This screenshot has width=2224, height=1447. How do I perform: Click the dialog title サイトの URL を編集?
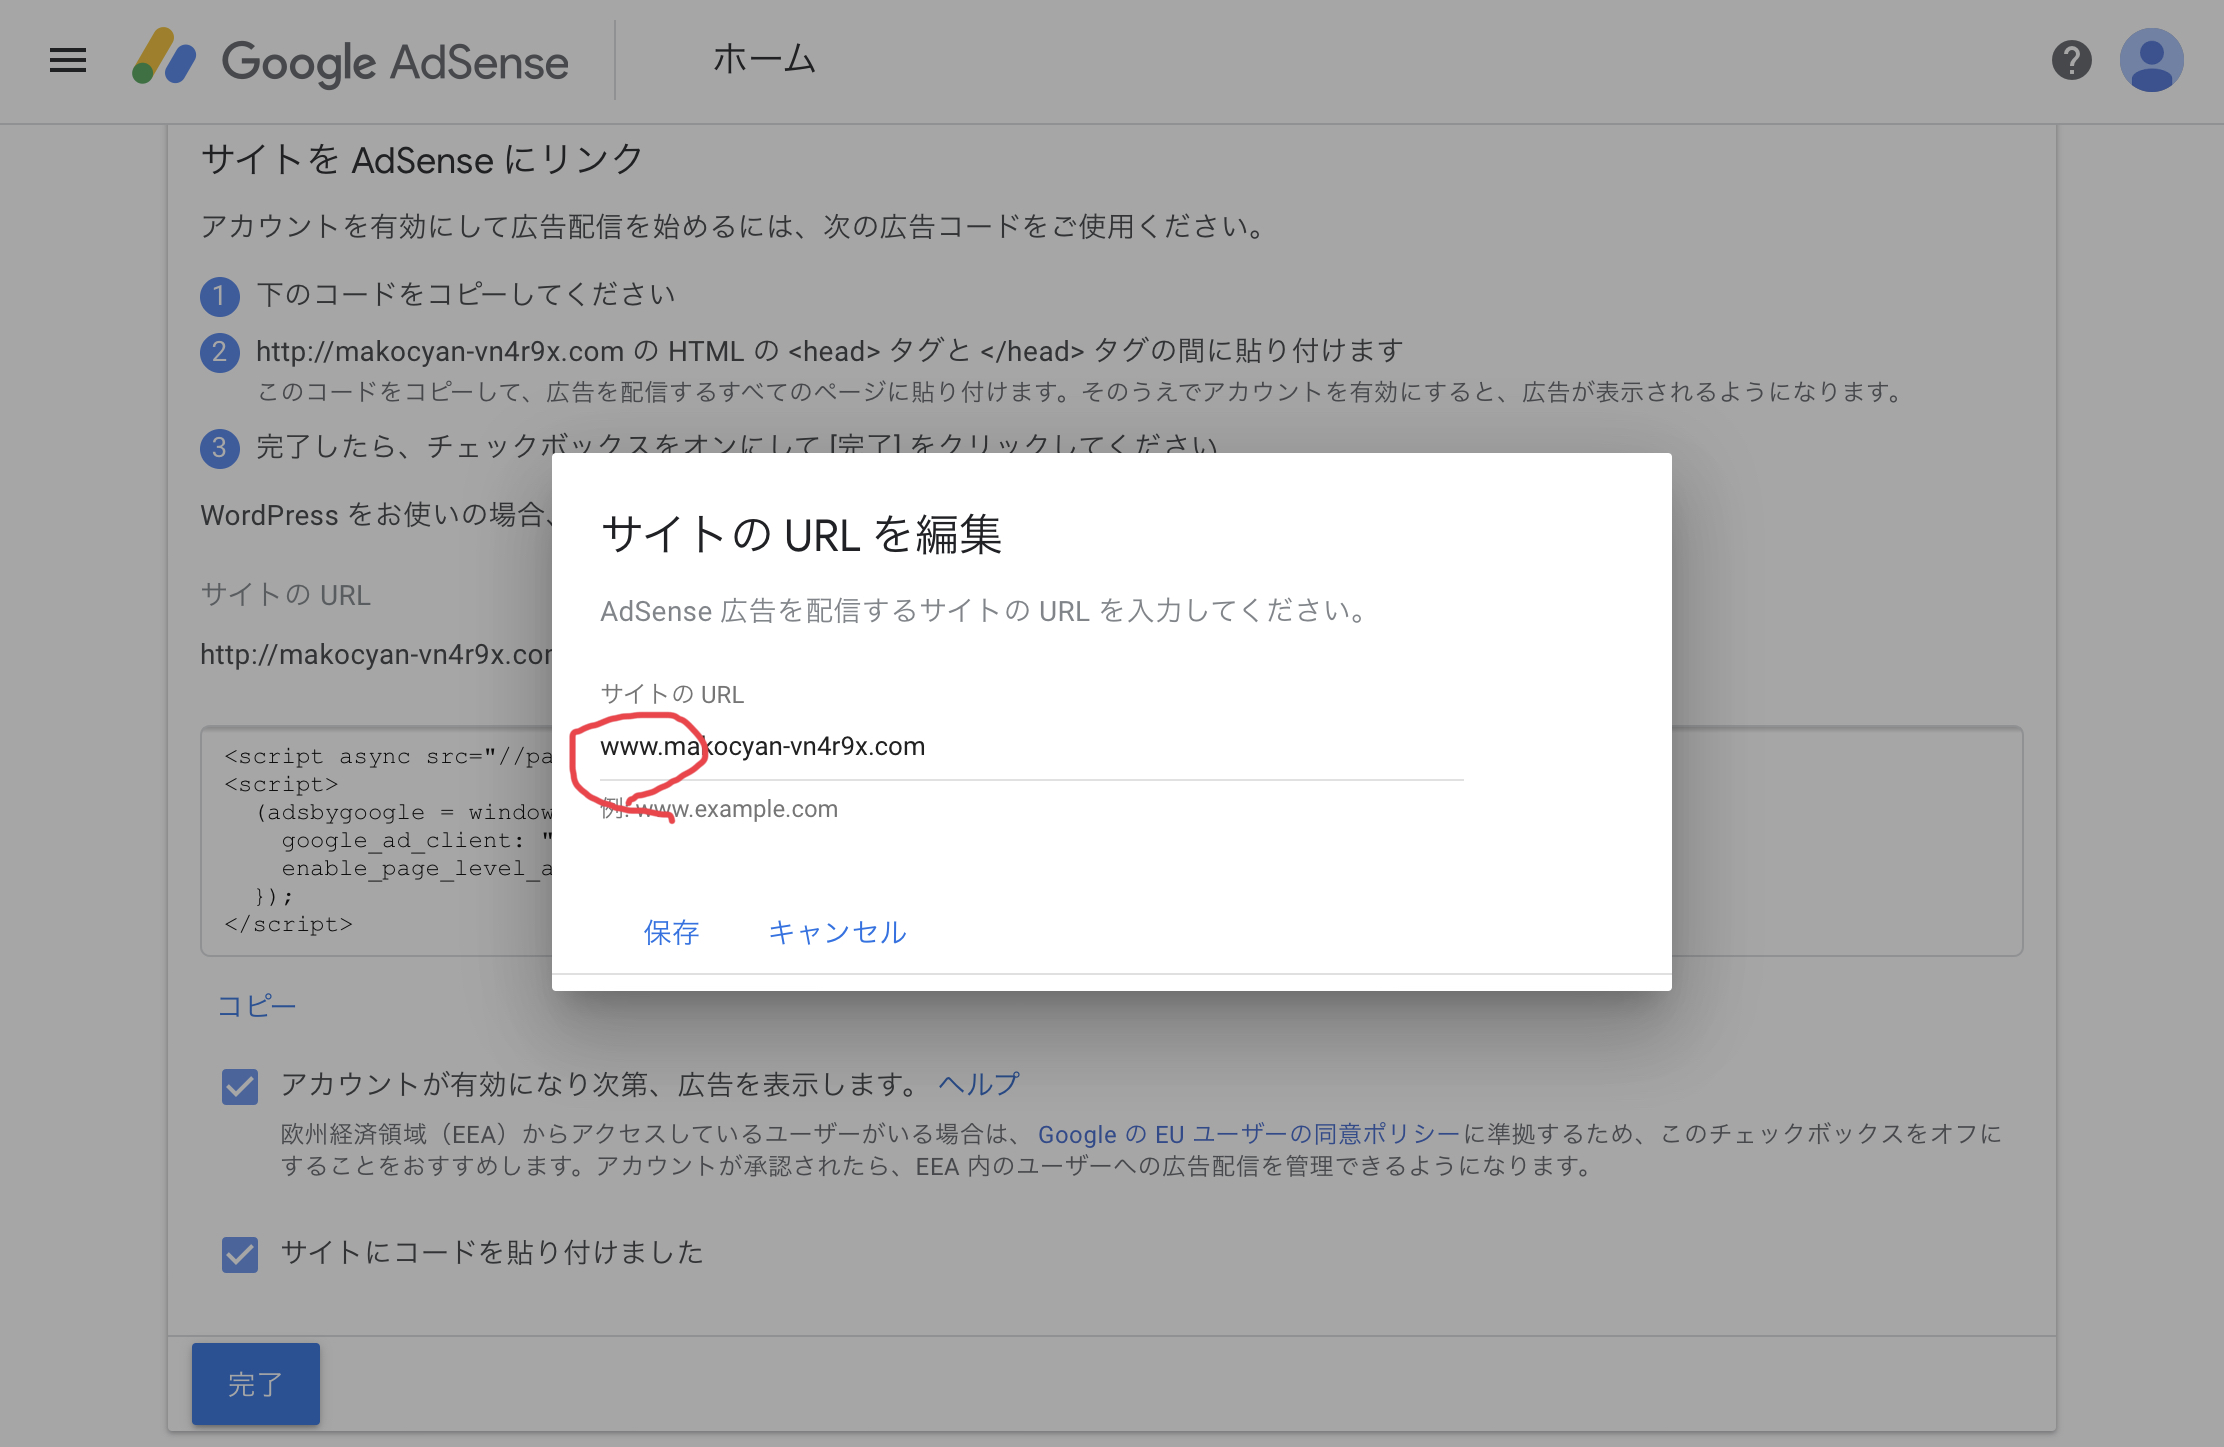click(x=801, y=534)
